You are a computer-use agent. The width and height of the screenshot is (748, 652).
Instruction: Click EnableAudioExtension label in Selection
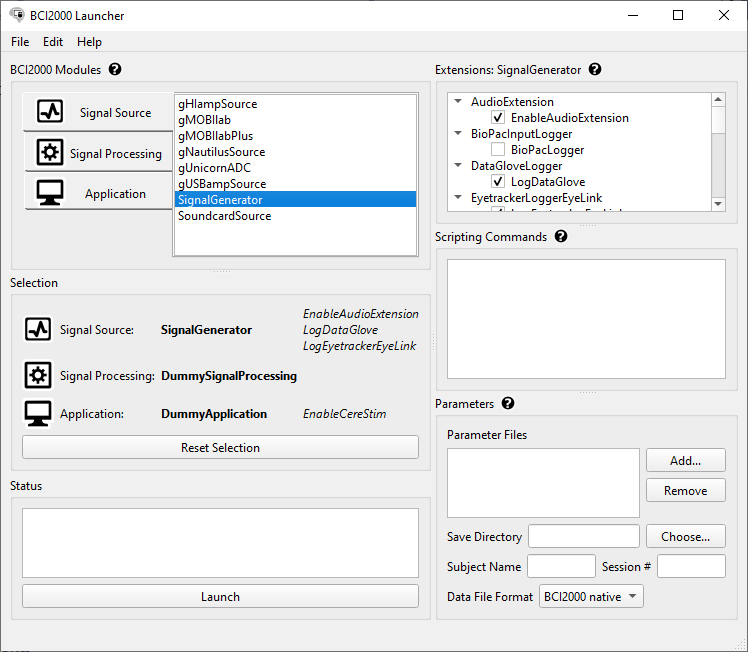coord(361,313)
